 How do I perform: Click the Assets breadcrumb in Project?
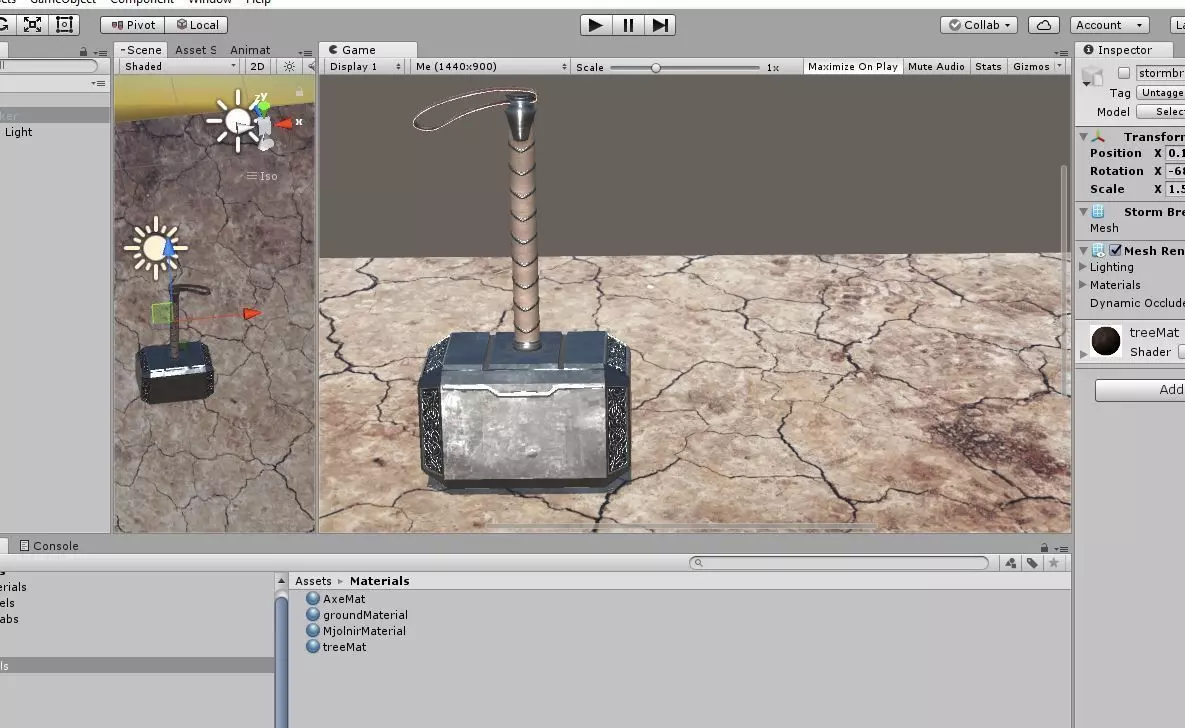pyautogui.click(x=313, y=581)
